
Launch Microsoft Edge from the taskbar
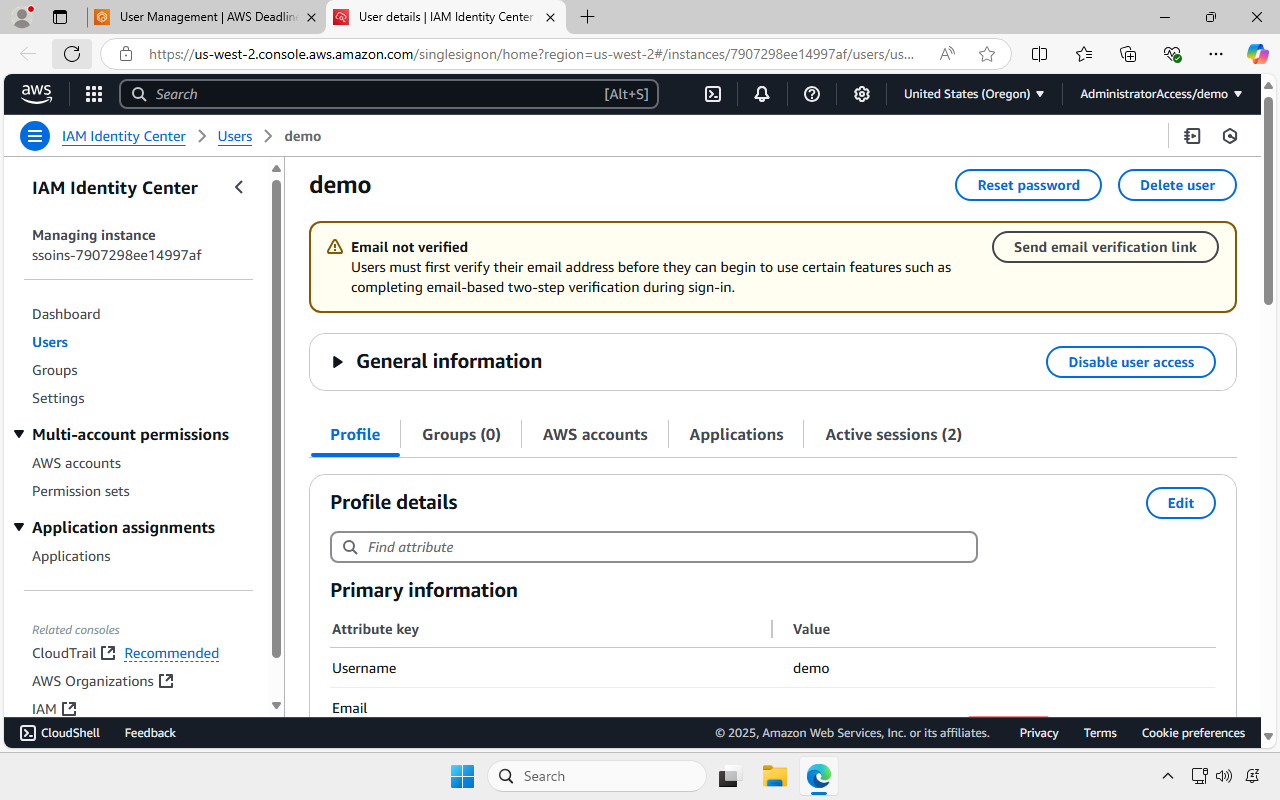pyautogui.click(x=819, y=776)
